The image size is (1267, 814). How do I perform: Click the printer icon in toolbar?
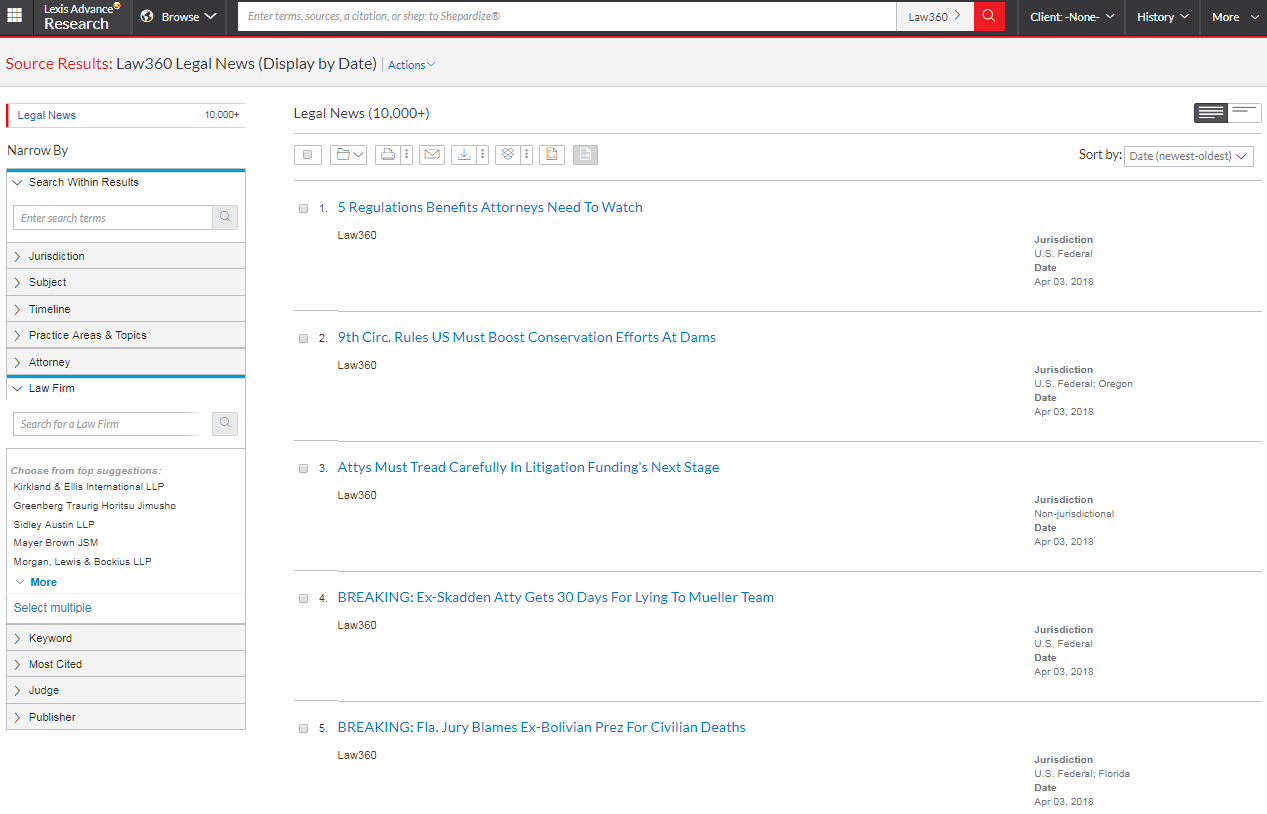point(388,154)
